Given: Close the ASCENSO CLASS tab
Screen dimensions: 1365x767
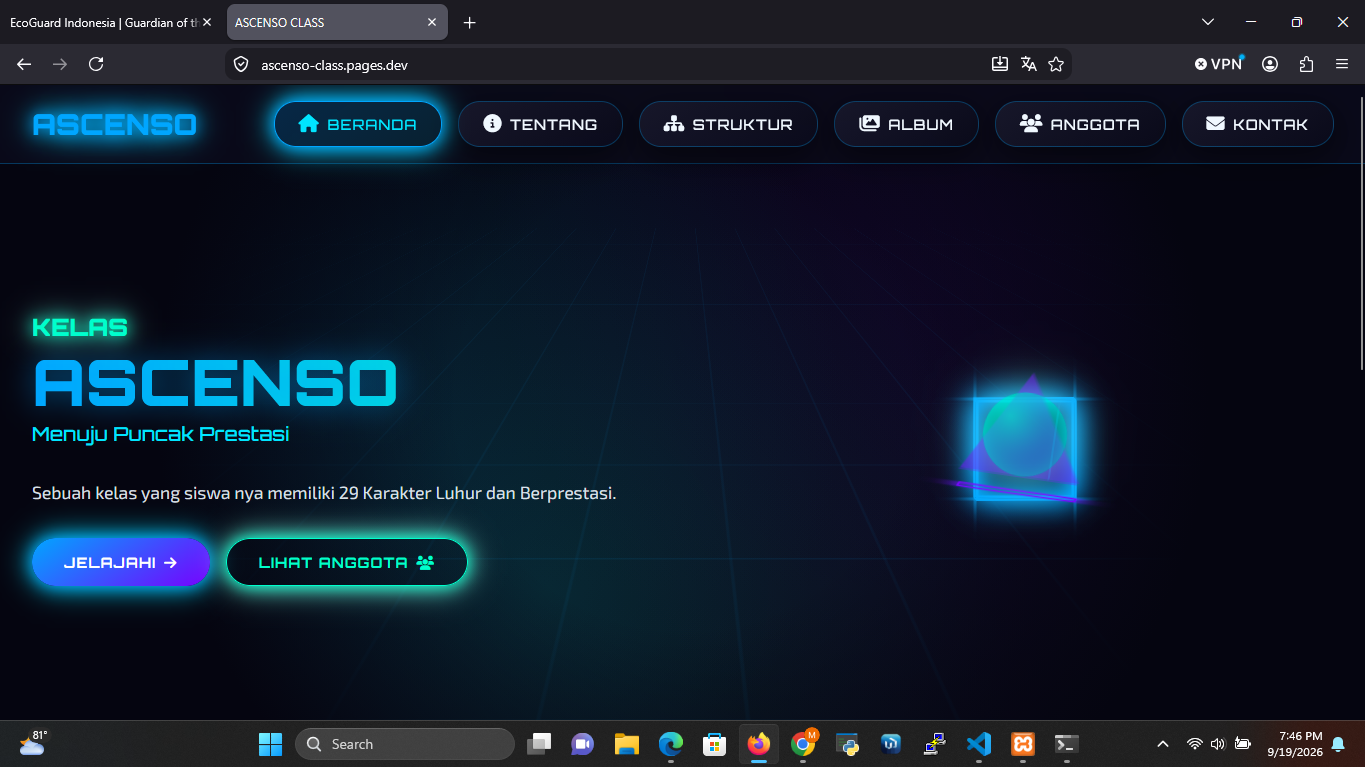Looking at the screenshot, I should point(432,22).
